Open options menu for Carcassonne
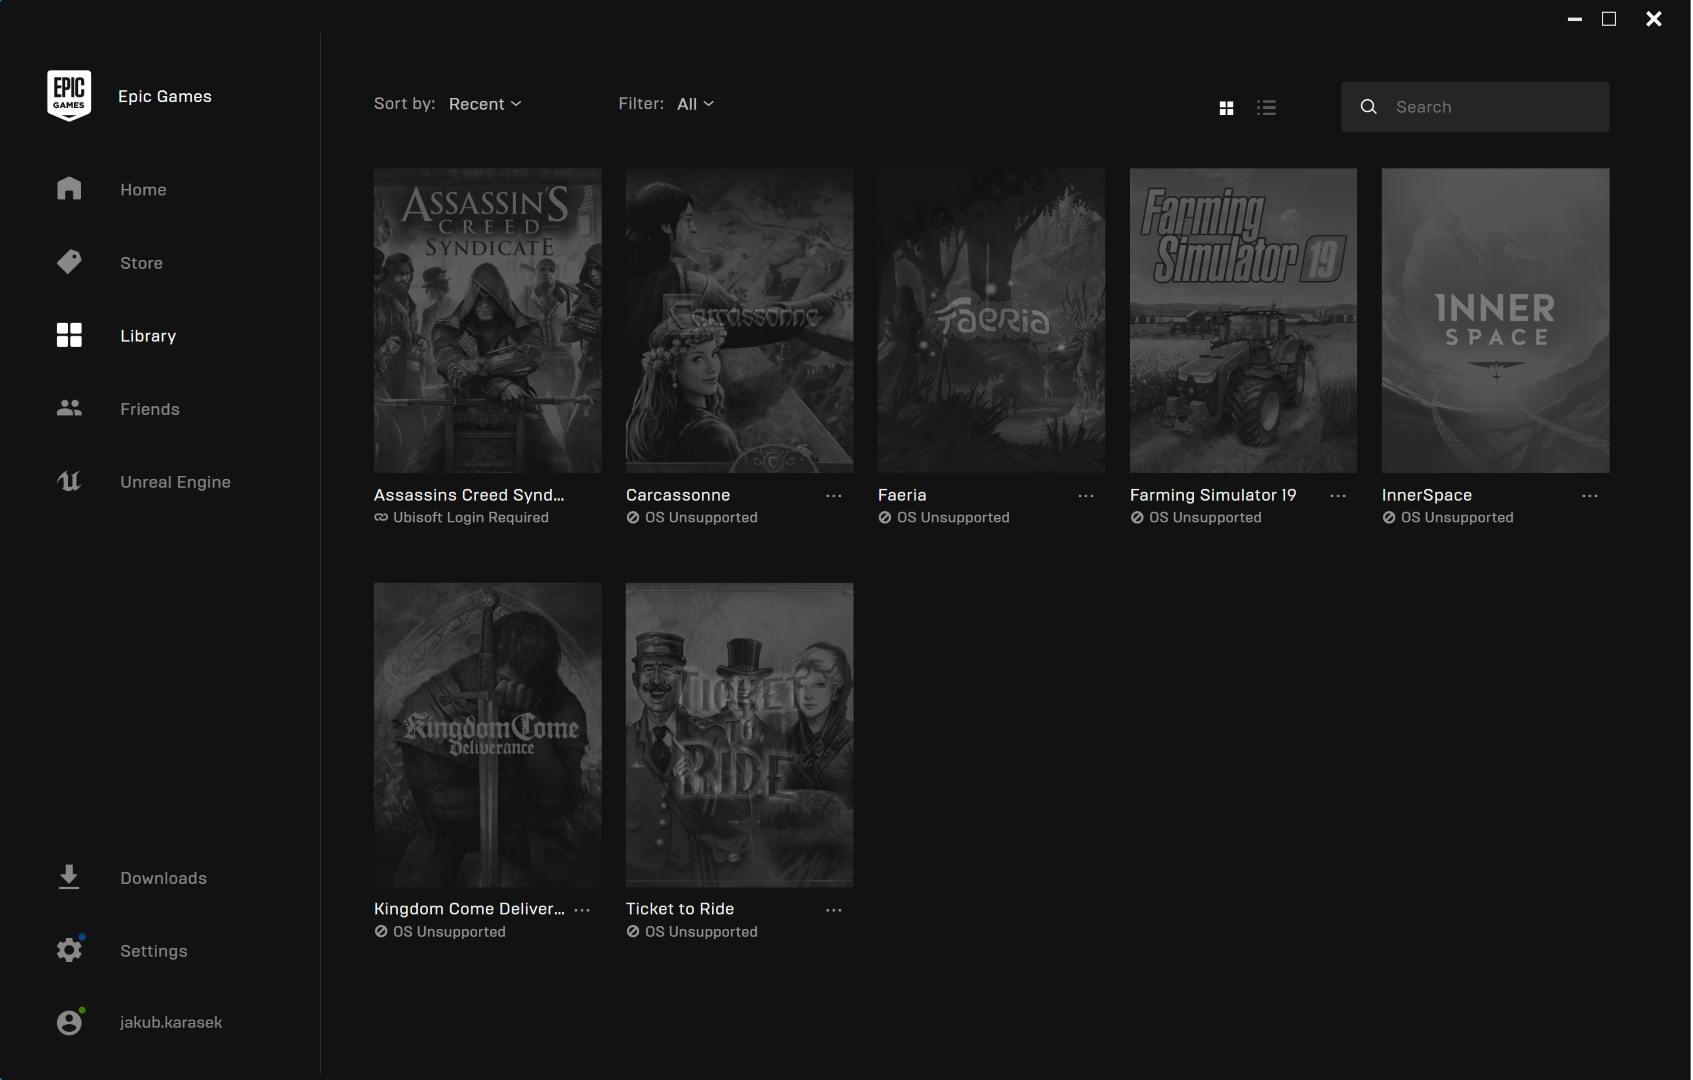This screenshot has height=1080, width=1693. [834, 496]
